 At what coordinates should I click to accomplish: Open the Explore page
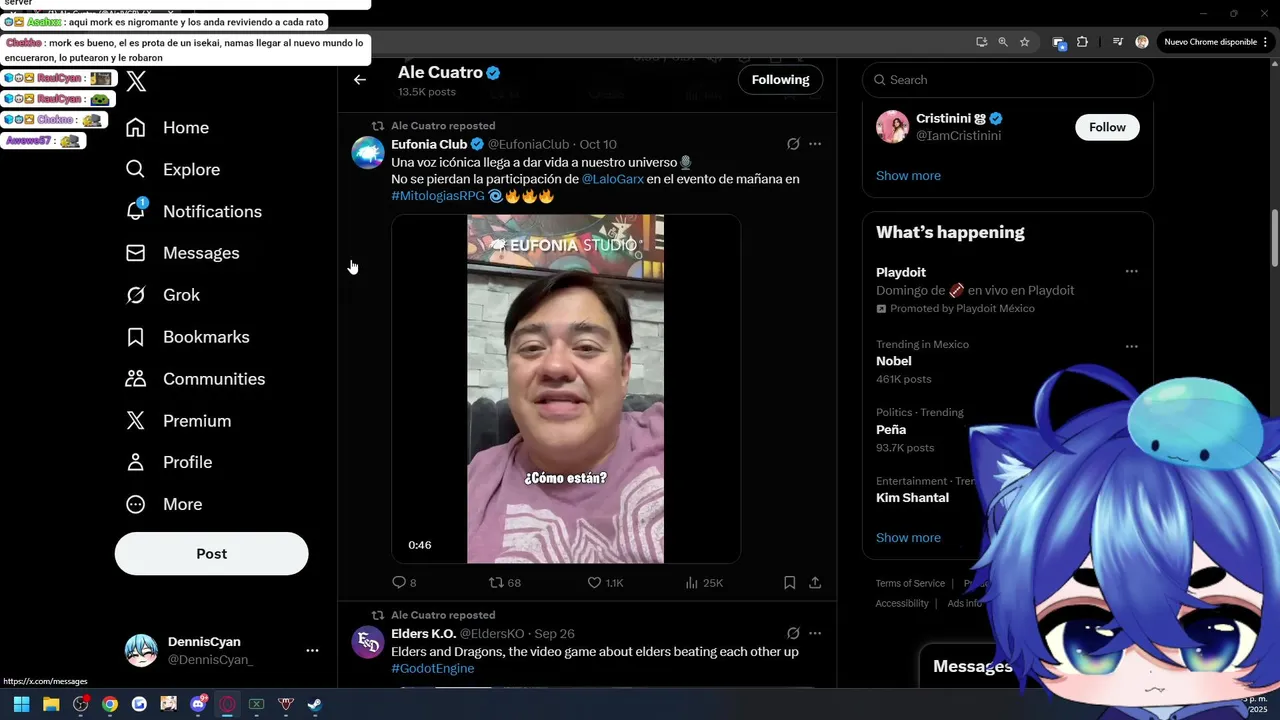coord(172,170)
